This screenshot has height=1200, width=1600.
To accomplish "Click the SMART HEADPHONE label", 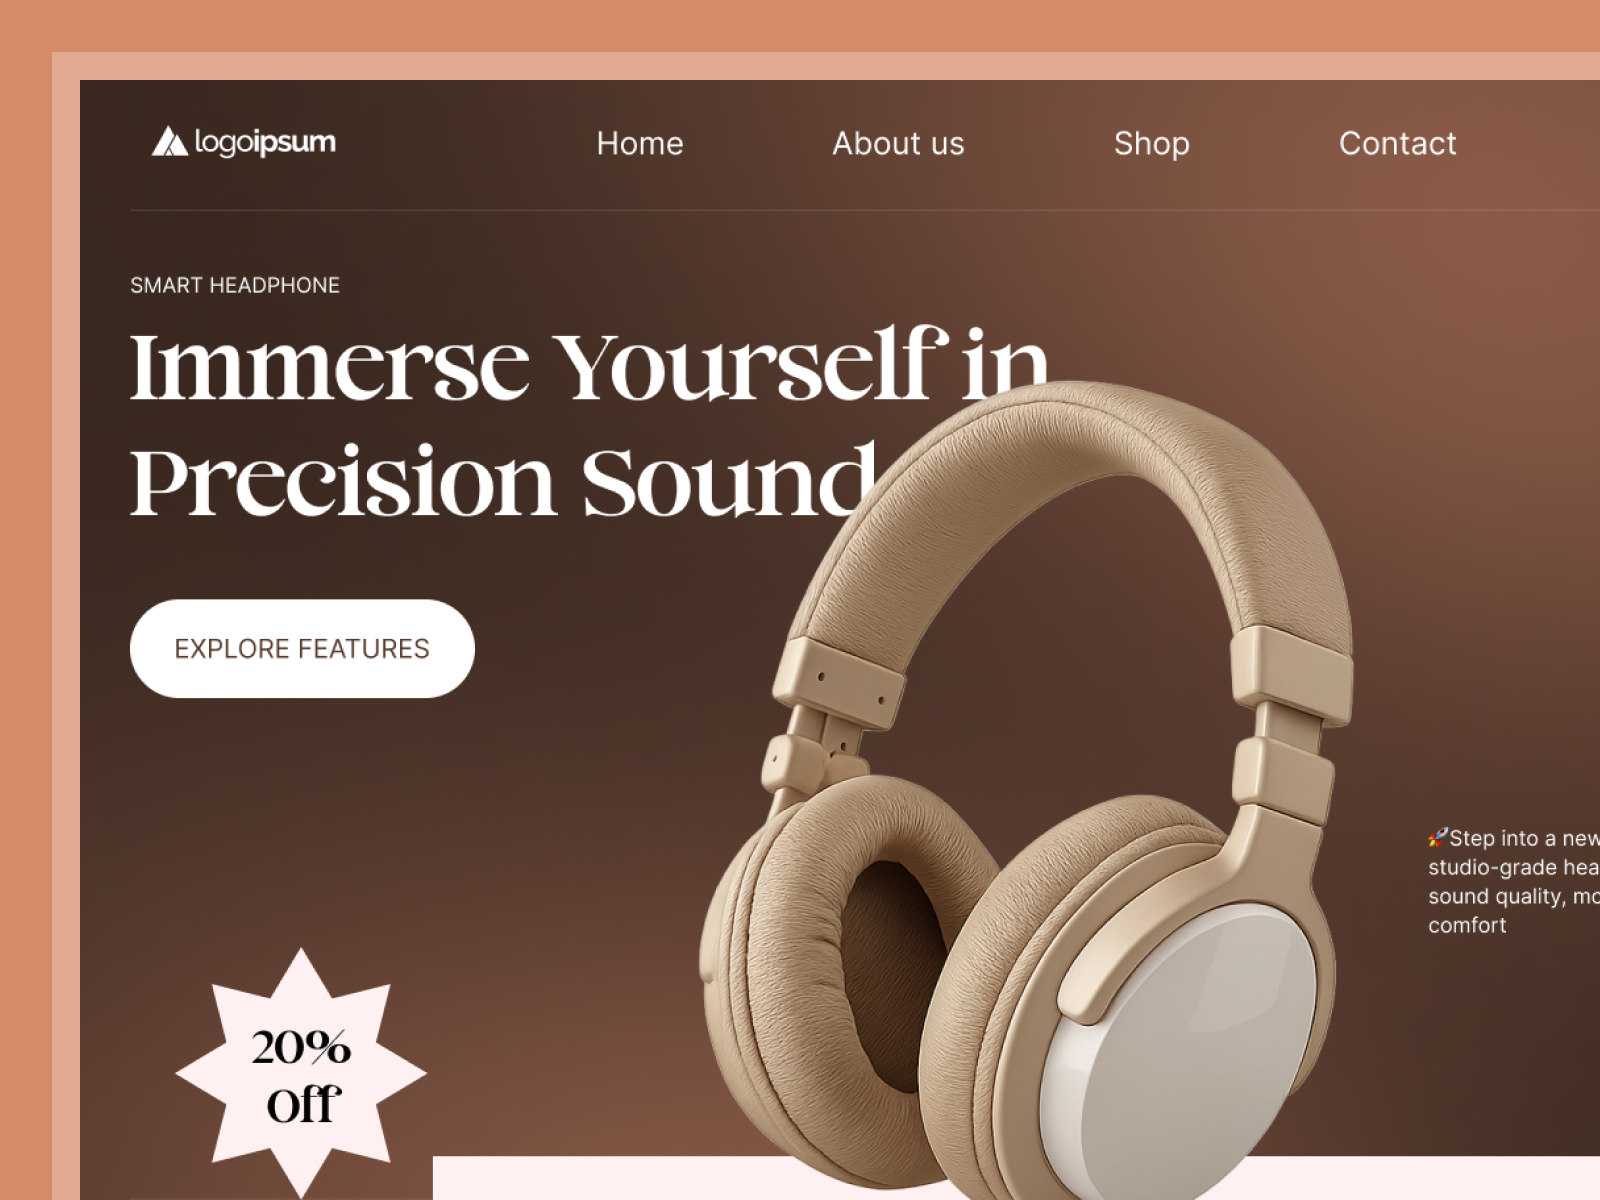I will click(x=235, y=285).
